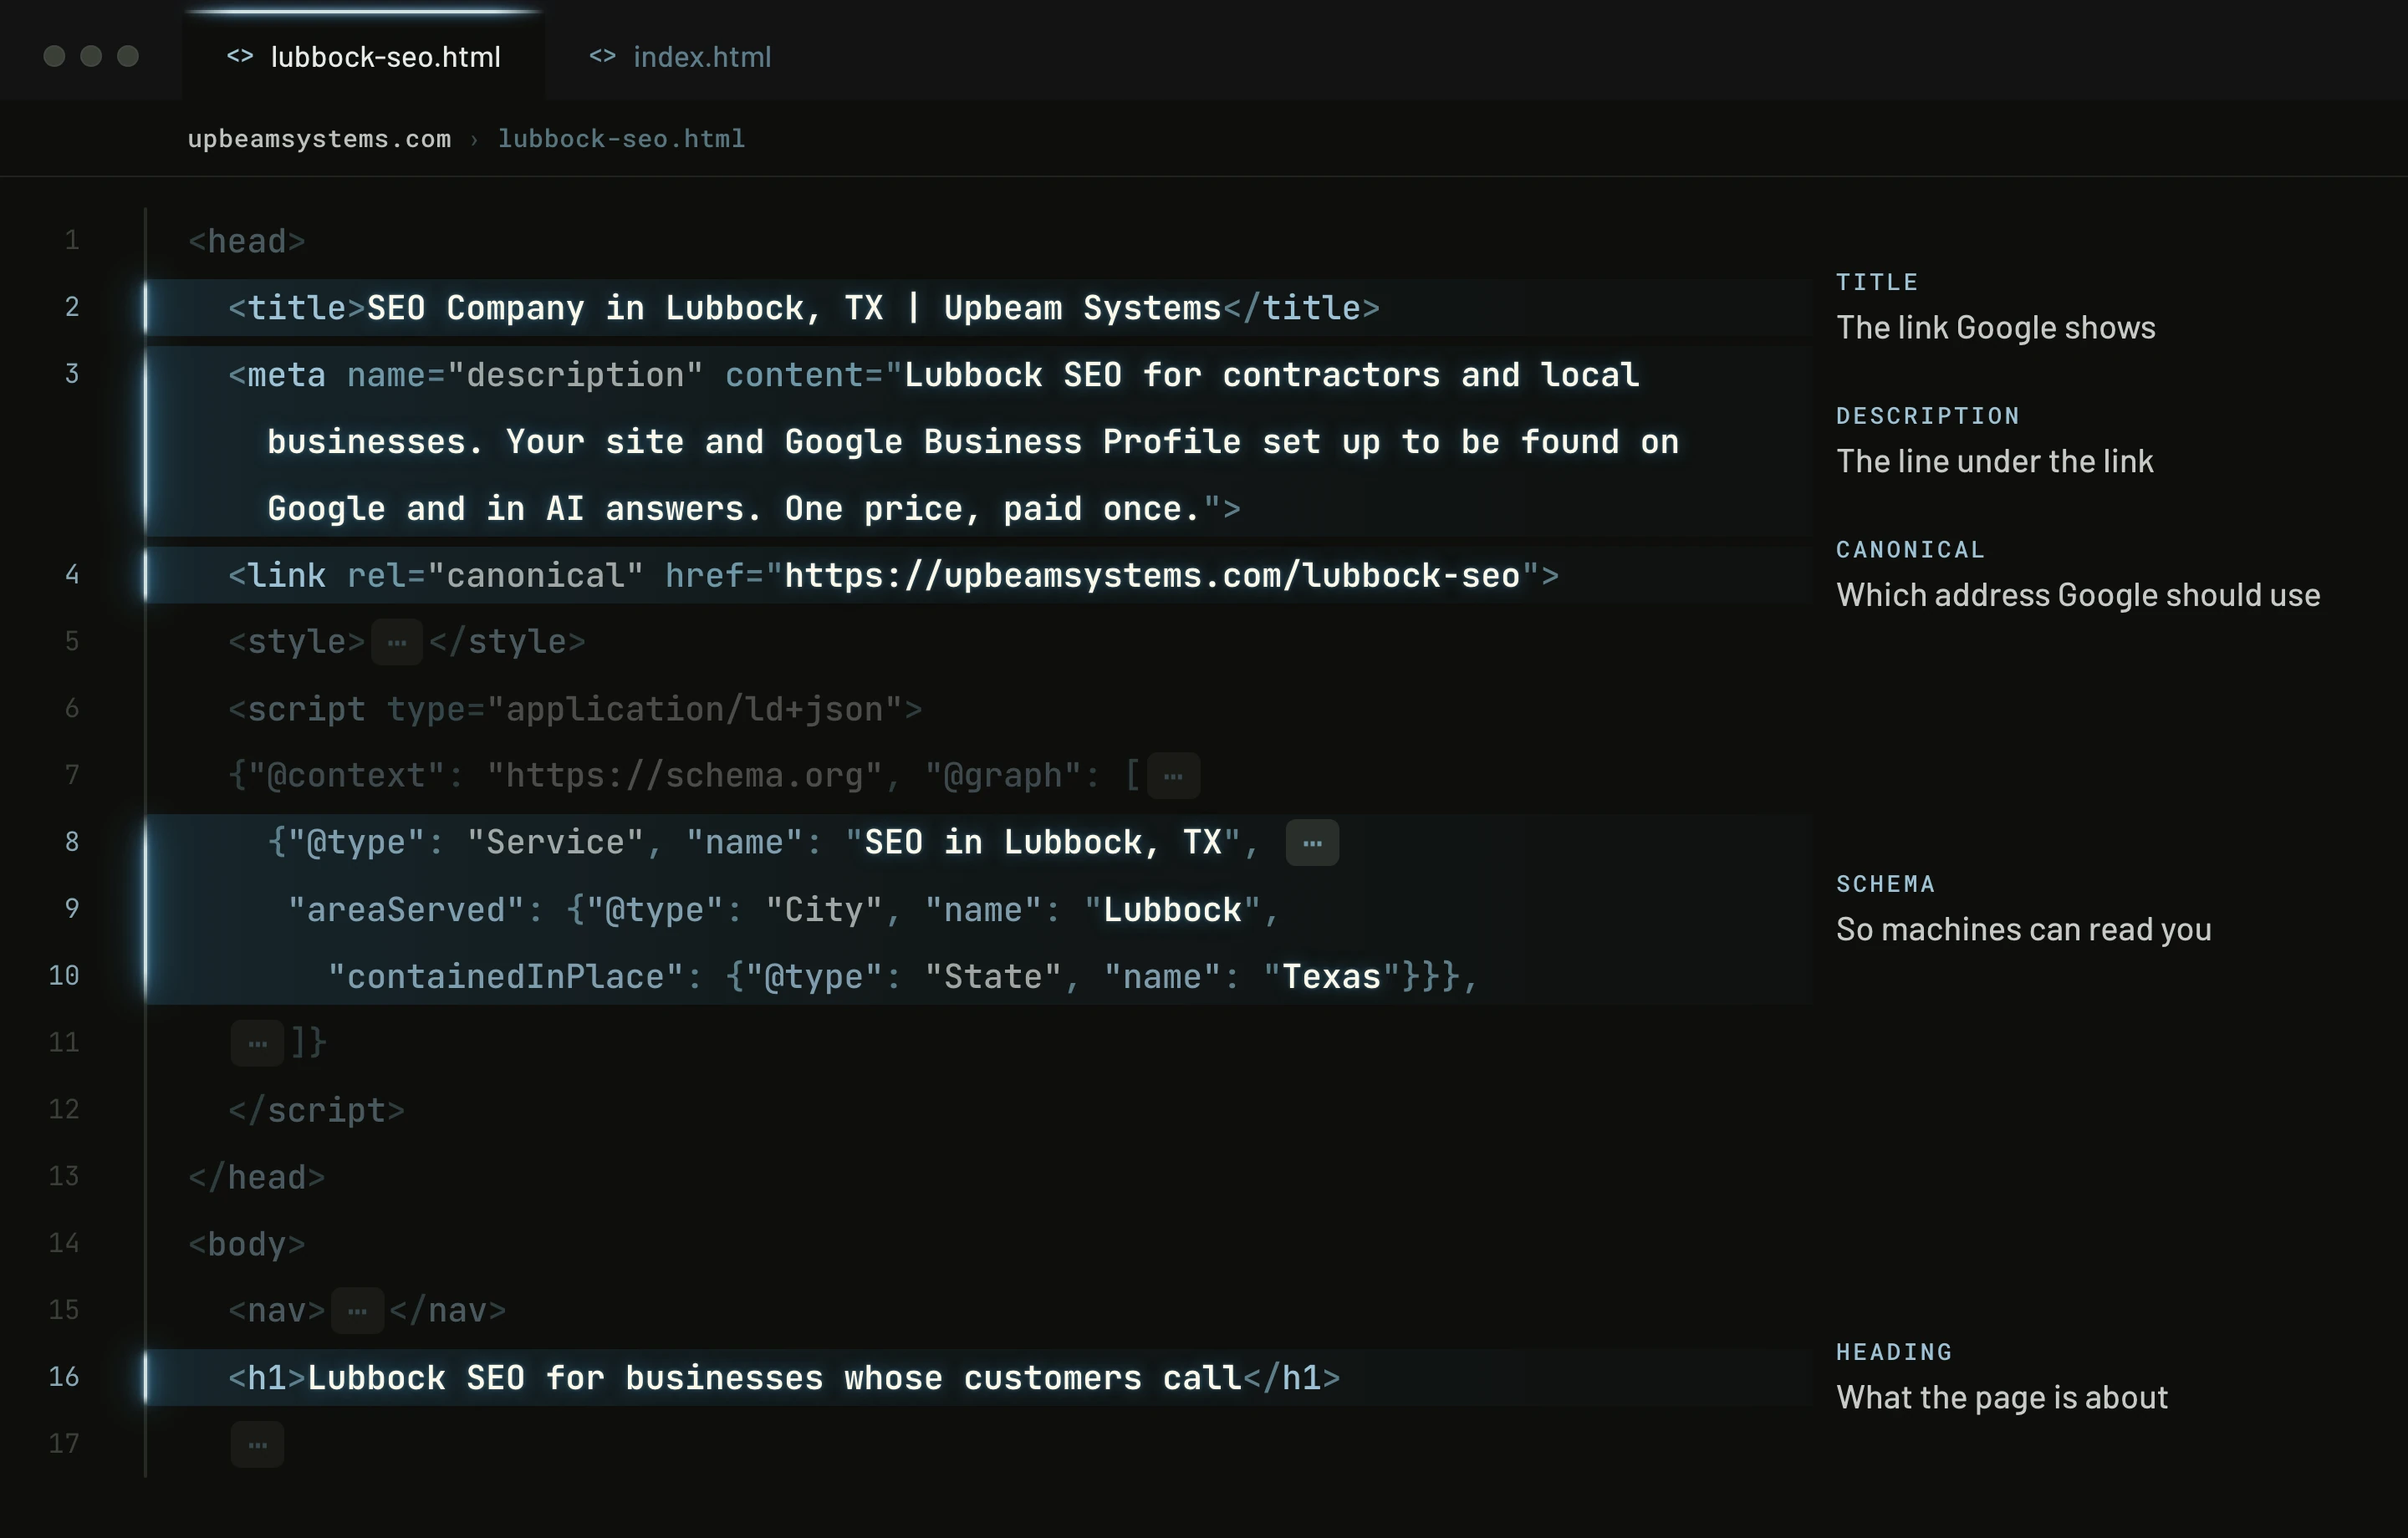The width and height of the screenshot is (2408, 1538).
Task: Click the containedInPlace key on line 10
Action: pyautogui.click(x=505, y=977)
